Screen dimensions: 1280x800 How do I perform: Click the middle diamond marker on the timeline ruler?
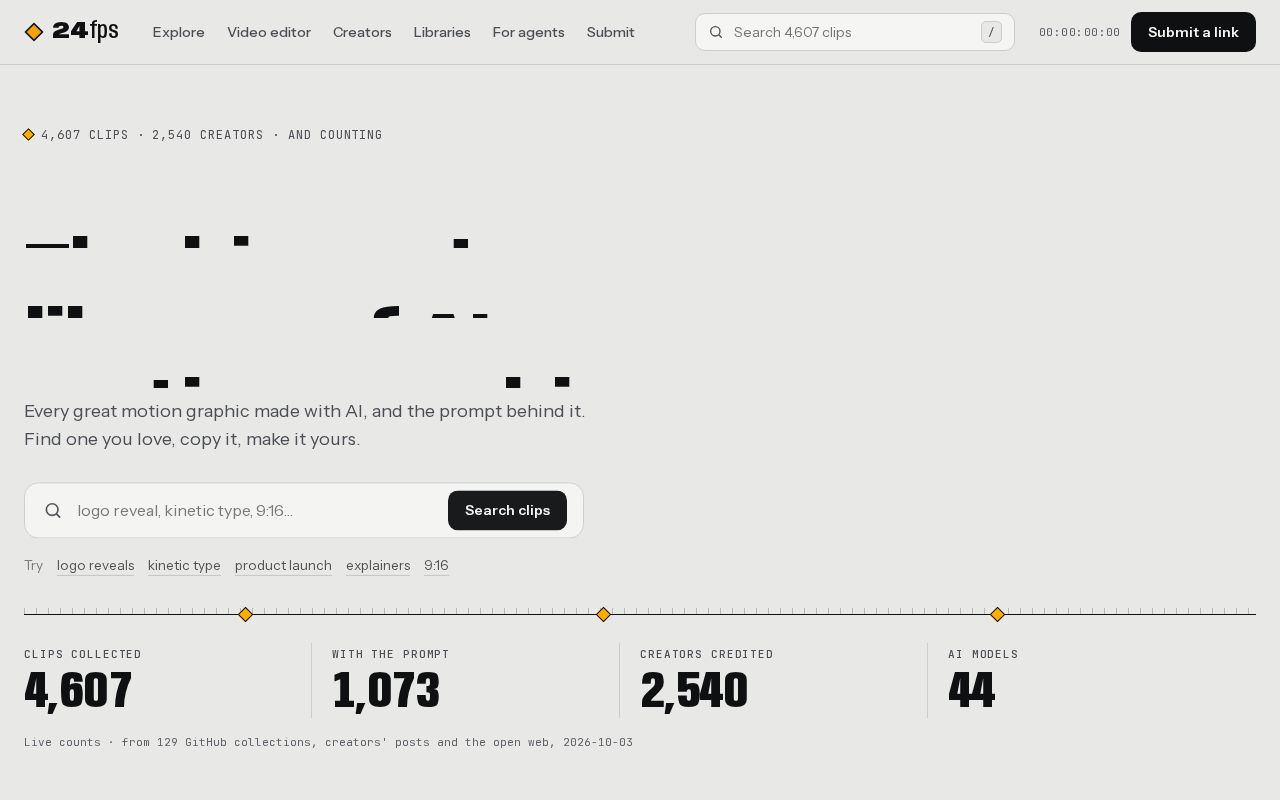click(x=603, y=614)
